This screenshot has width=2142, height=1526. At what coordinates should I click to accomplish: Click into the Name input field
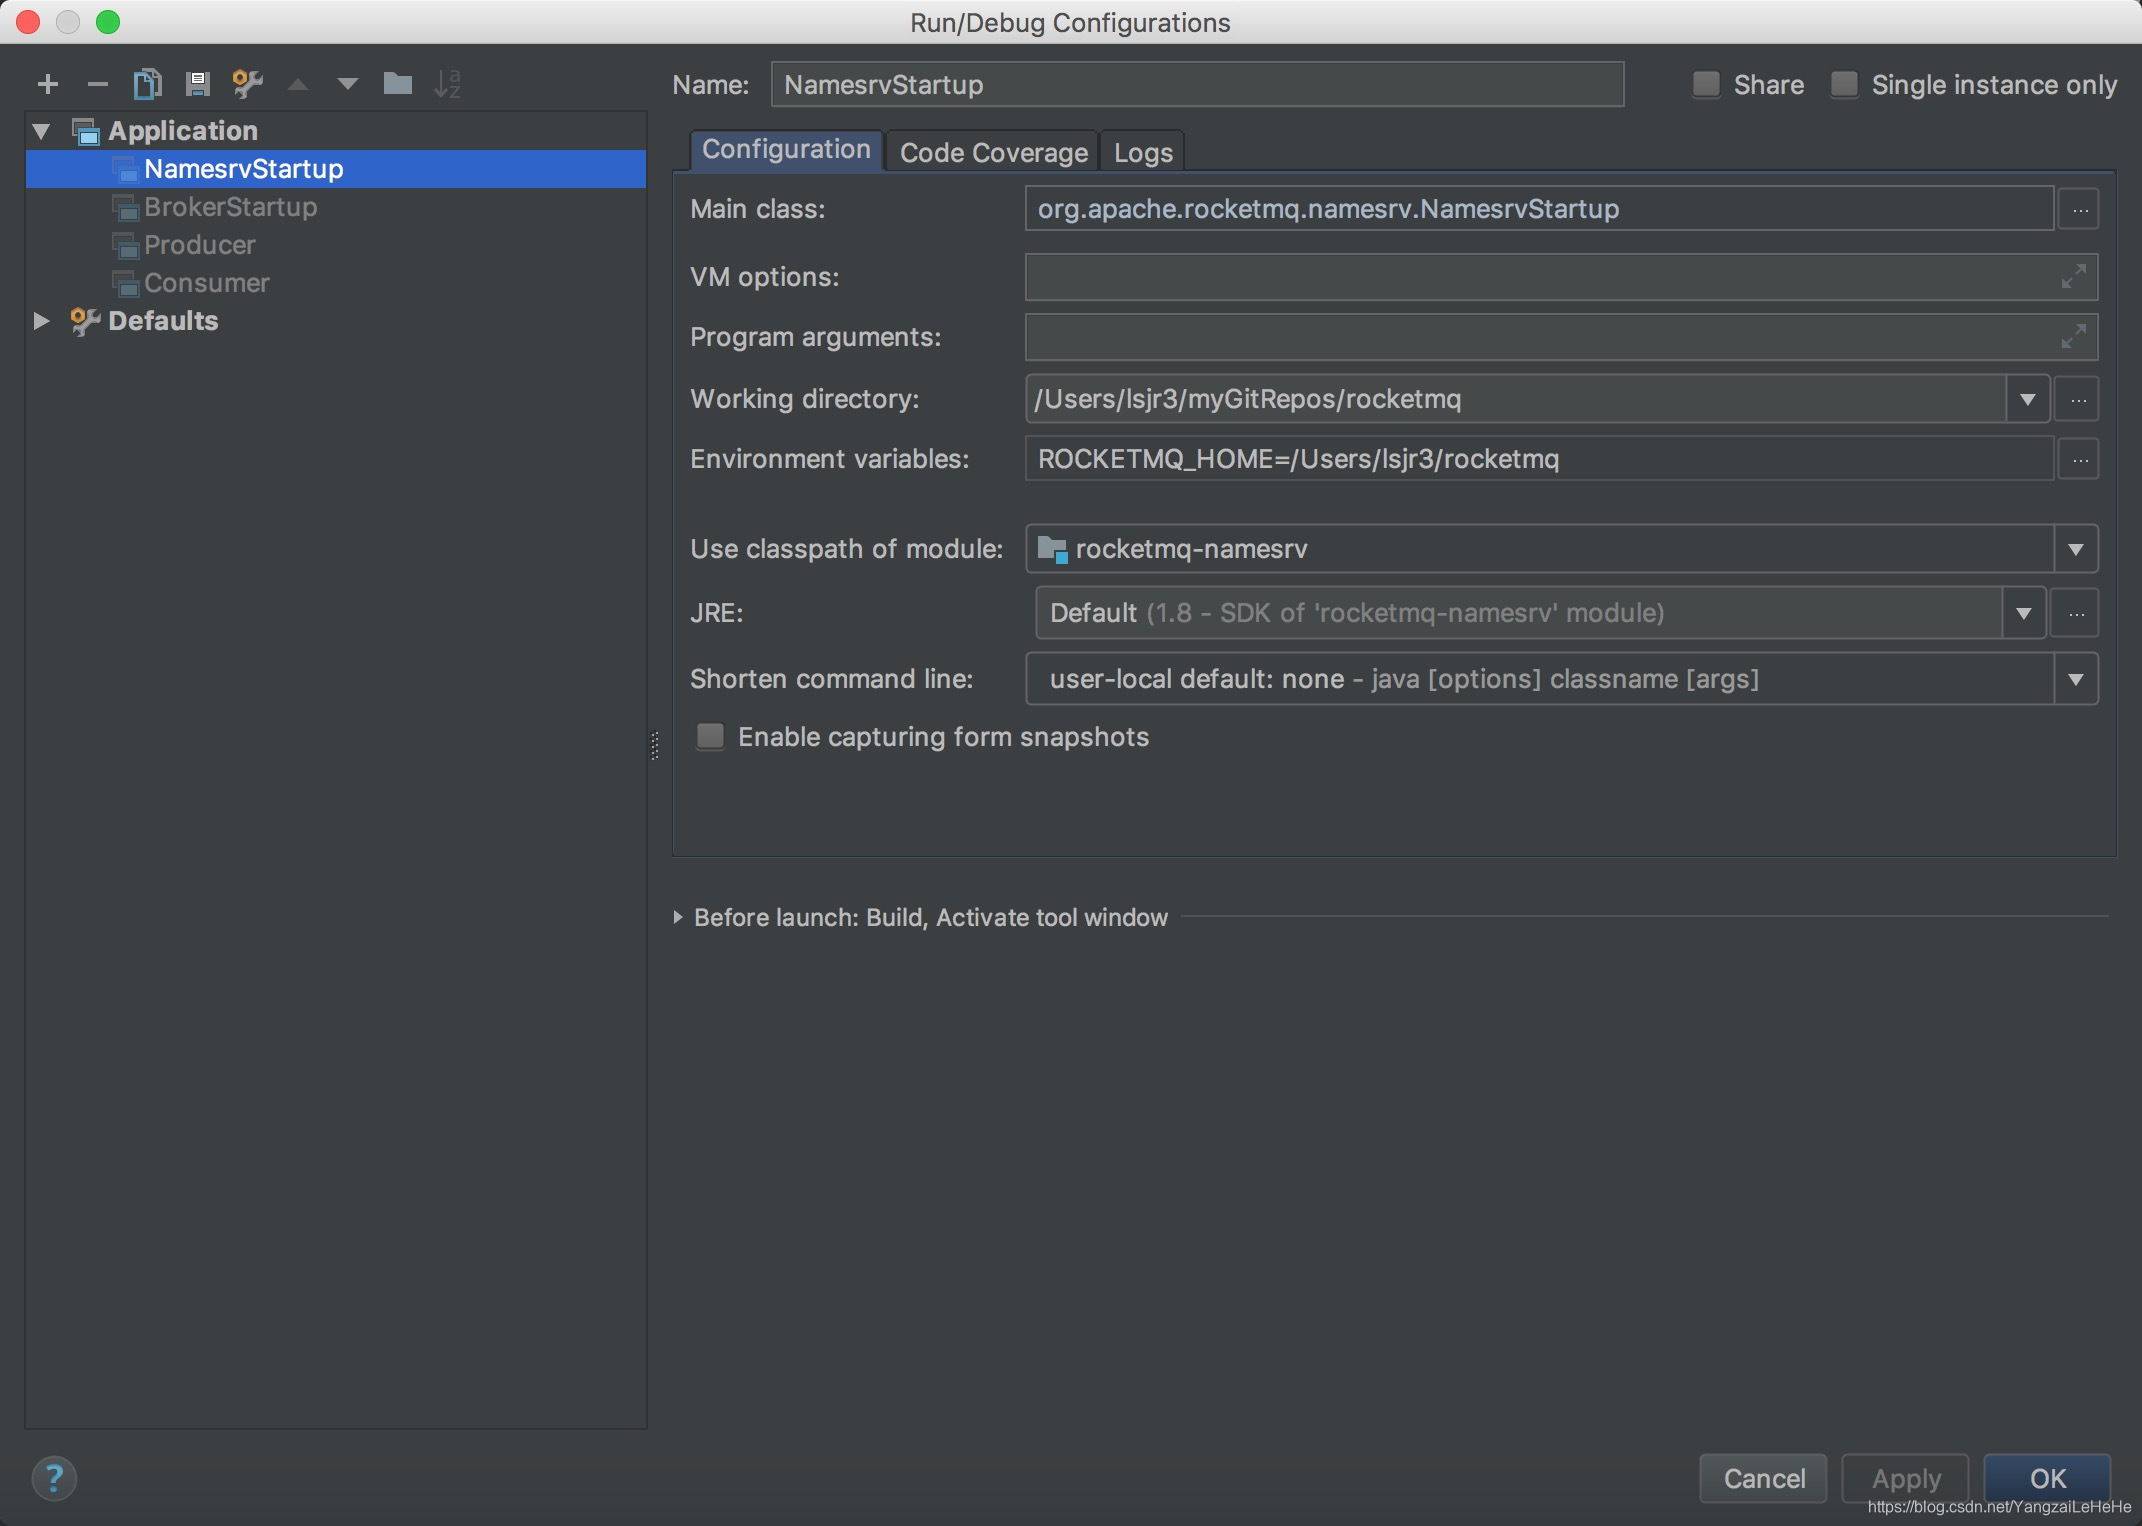1197,84
